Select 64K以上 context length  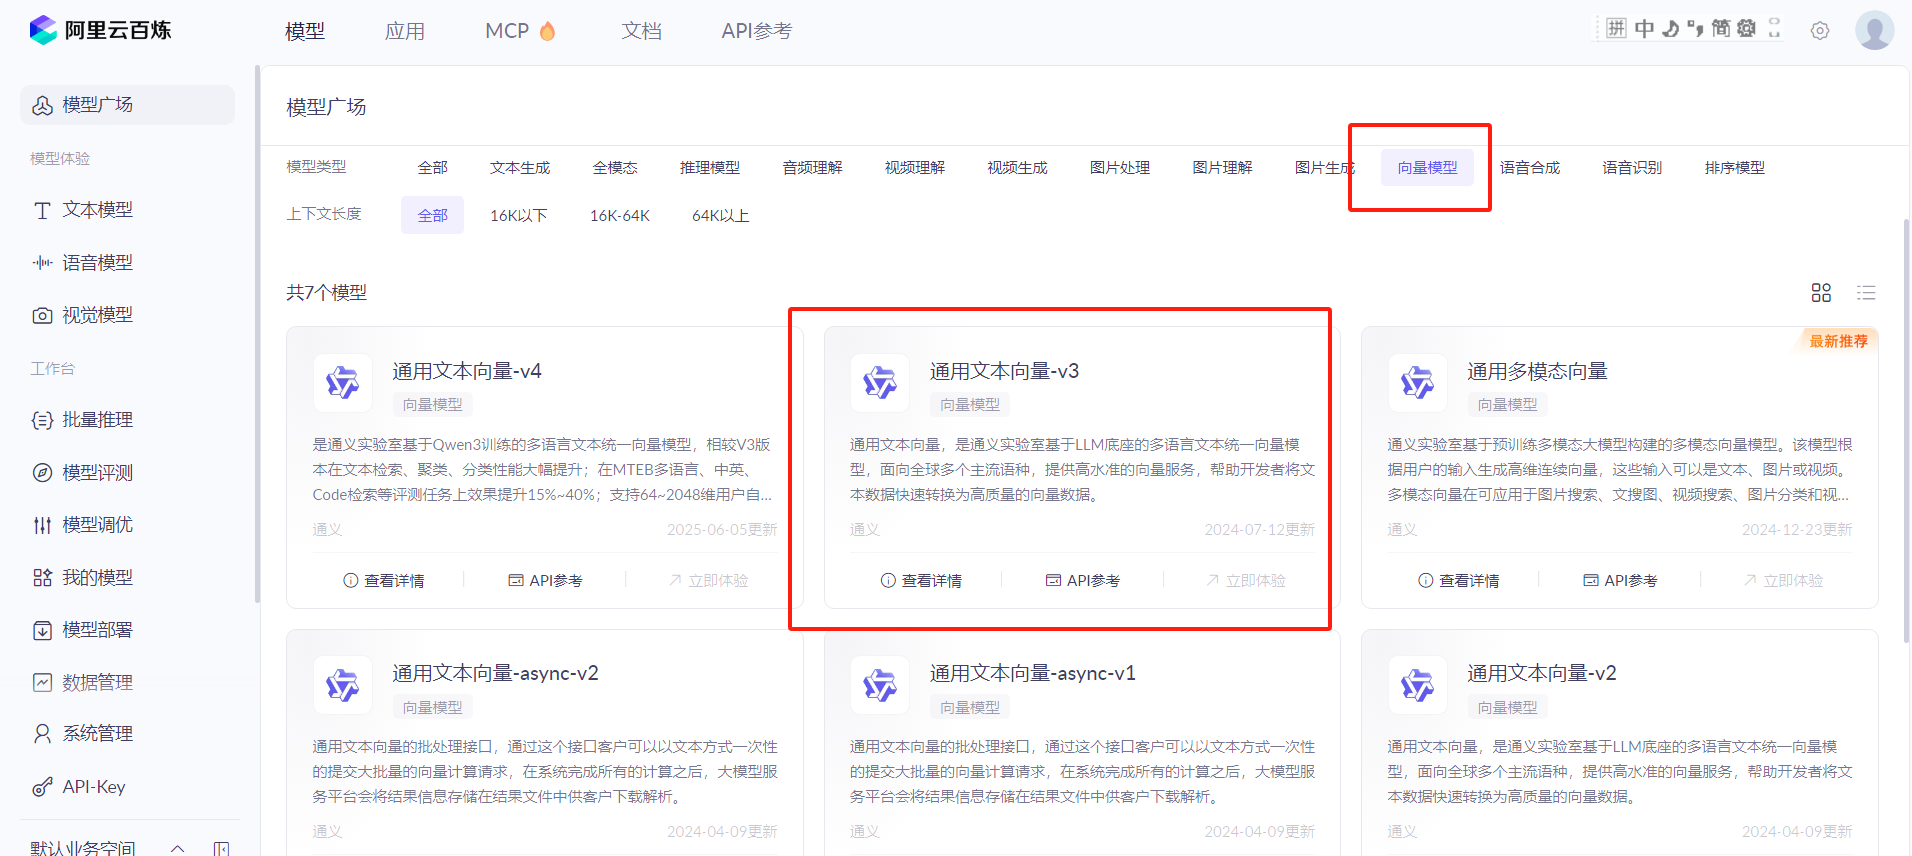click(x=721, y=215)
